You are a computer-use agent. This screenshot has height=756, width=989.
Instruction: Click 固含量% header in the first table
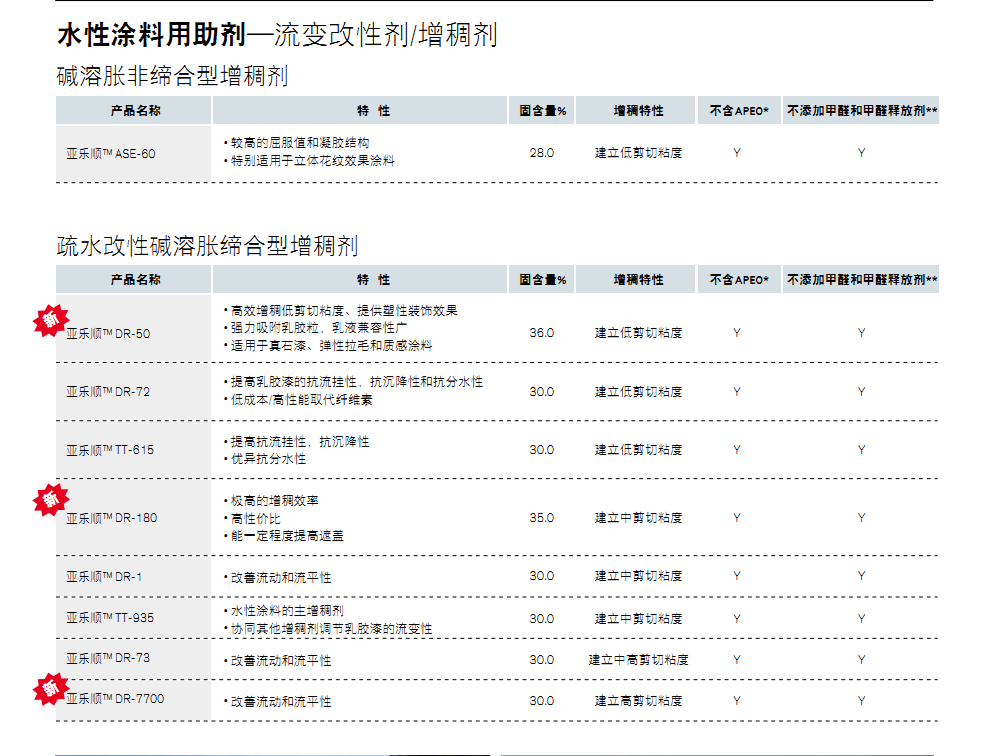point(542,111)
